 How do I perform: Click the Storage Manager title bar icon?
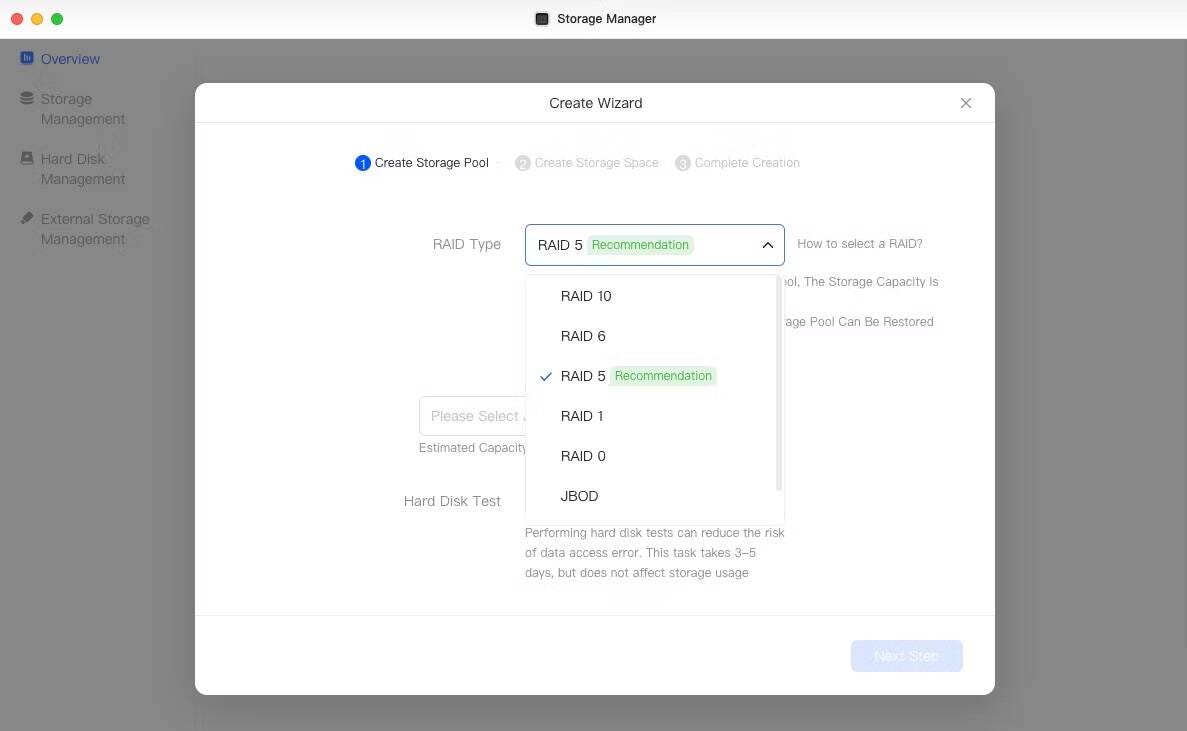point(542,19)
